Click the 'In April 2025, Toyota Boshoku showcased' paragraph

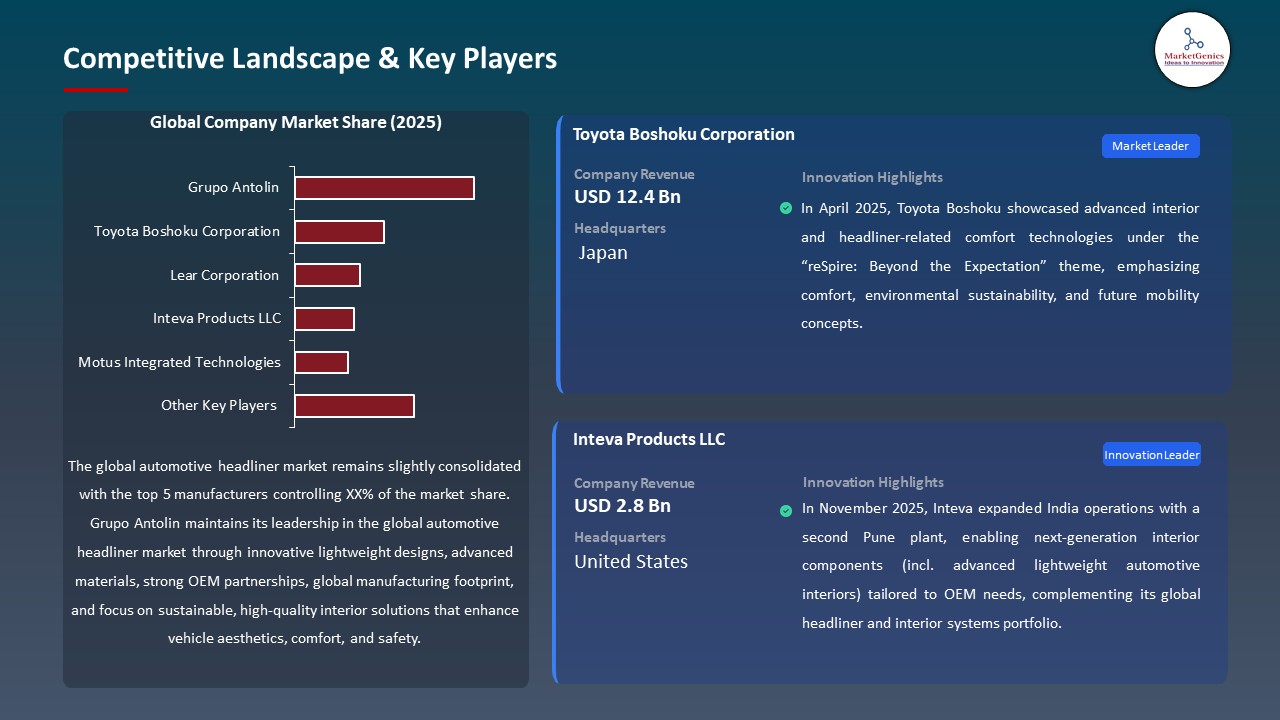1000,266
